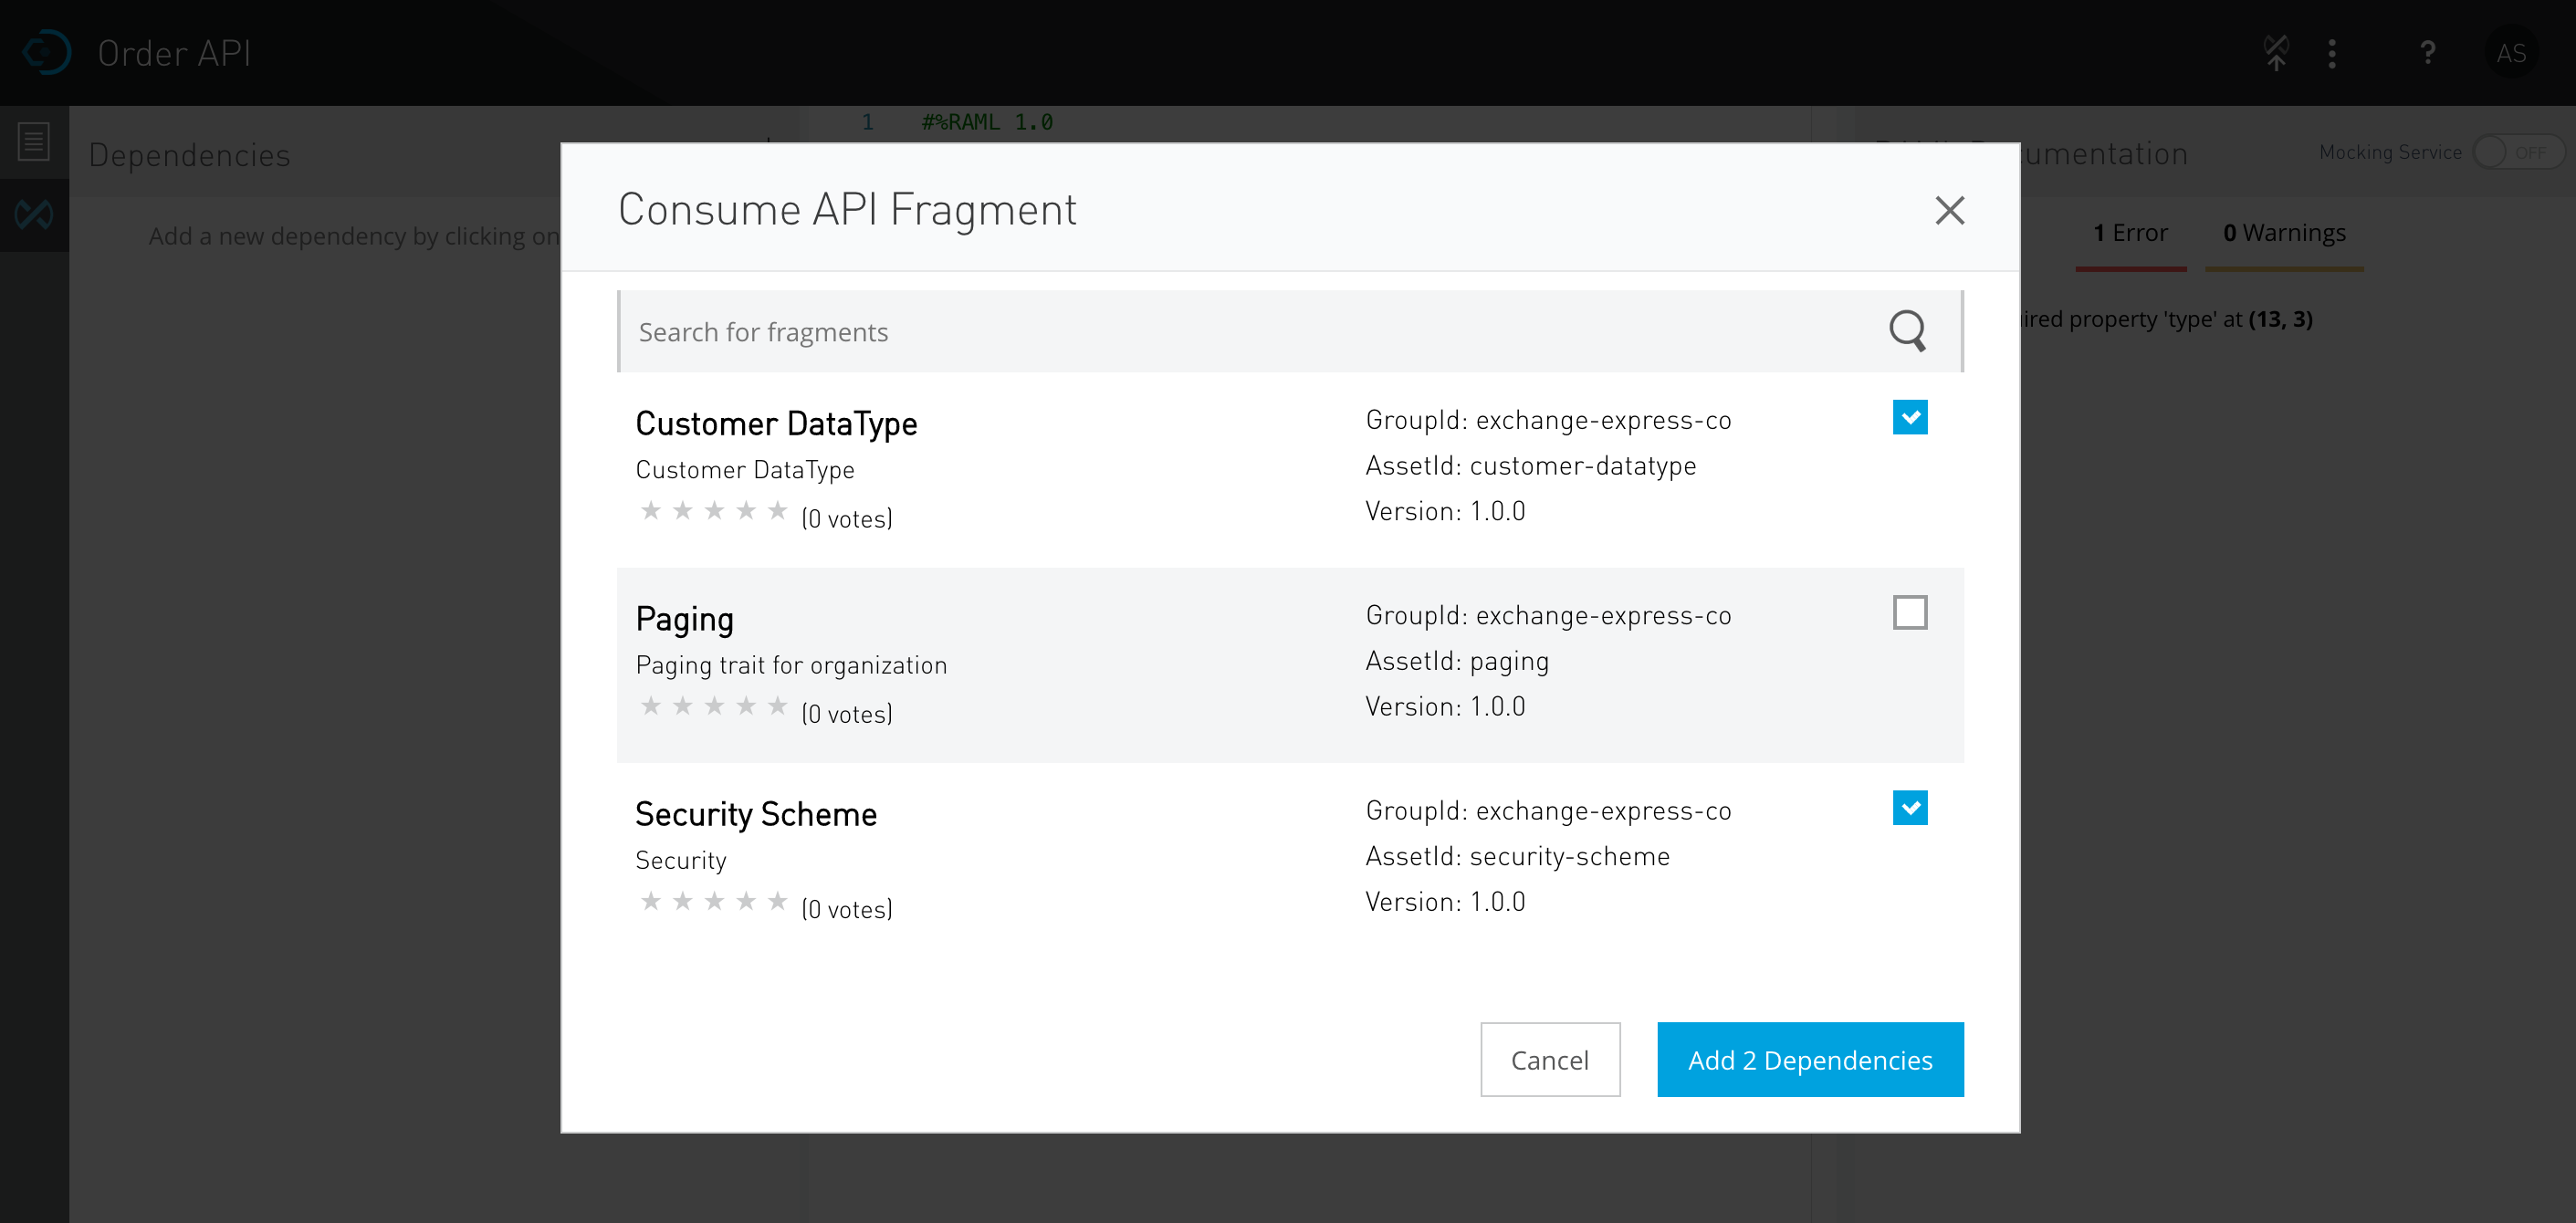Uncheck the Customer DataType checkbox

1909,417
